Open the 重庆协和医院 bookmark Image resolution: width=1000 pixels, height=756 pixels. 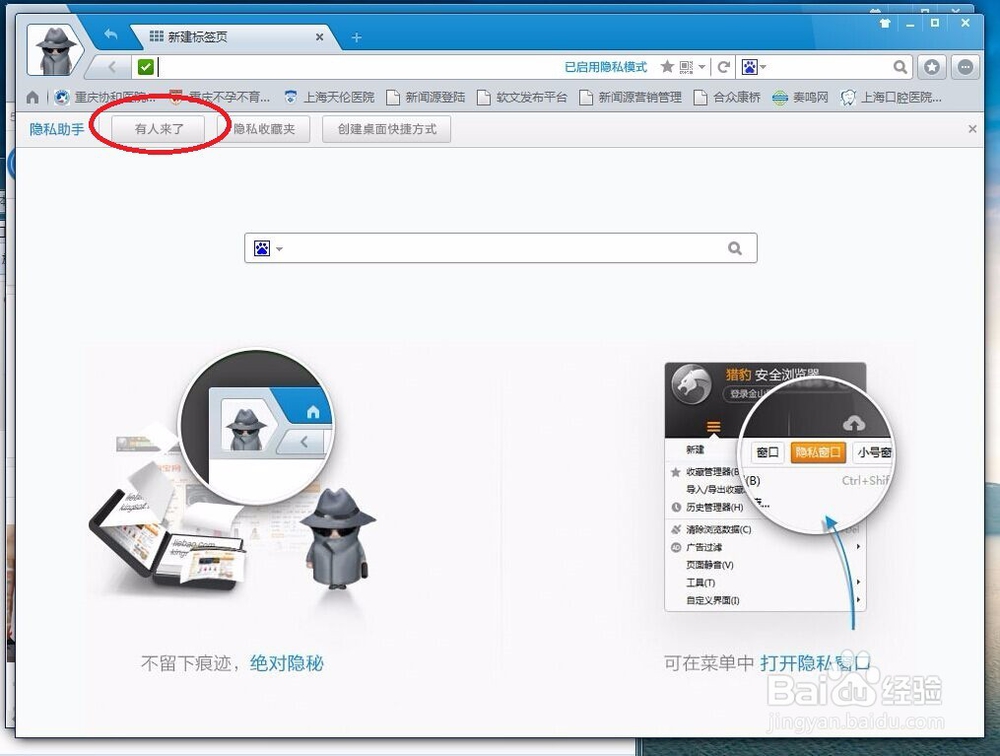[105, 97]
